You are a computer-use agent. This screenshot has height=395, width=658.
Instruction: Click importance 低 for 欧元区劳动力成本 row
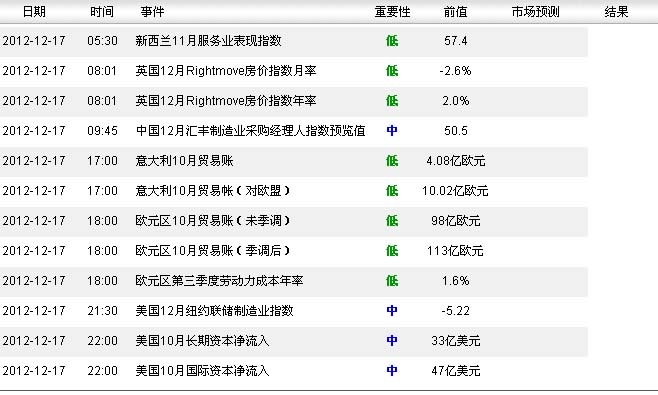tap(392, 281)
